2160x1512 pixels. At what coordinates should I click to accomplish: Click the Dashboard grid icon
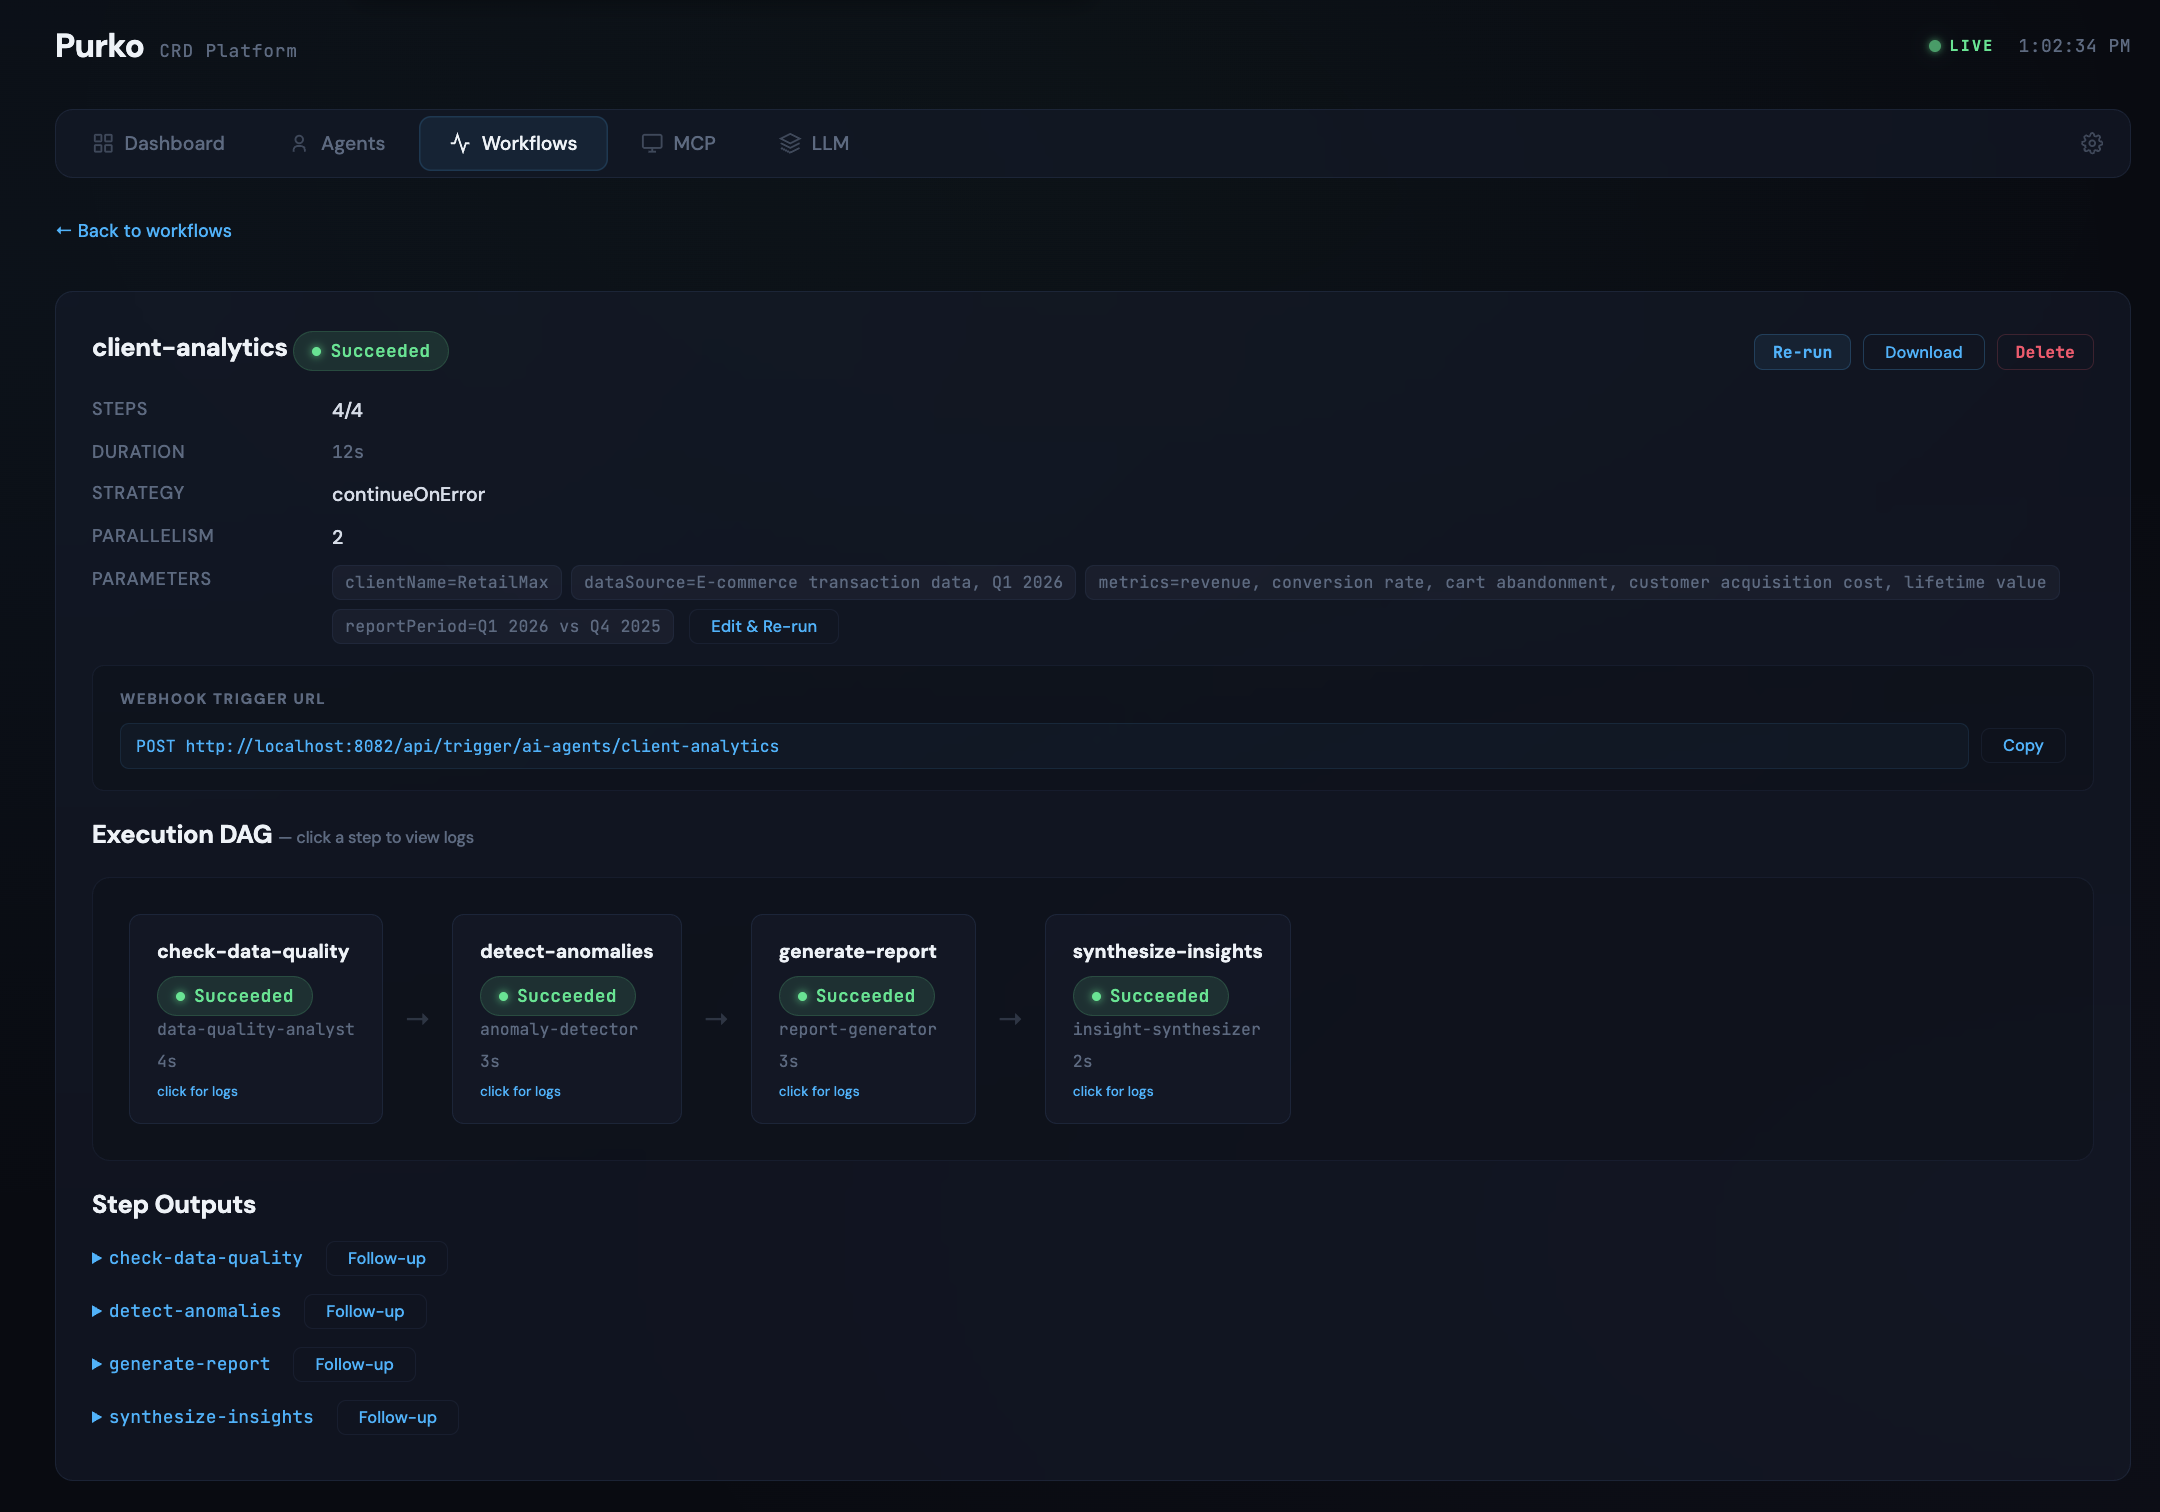click(103, 143)
